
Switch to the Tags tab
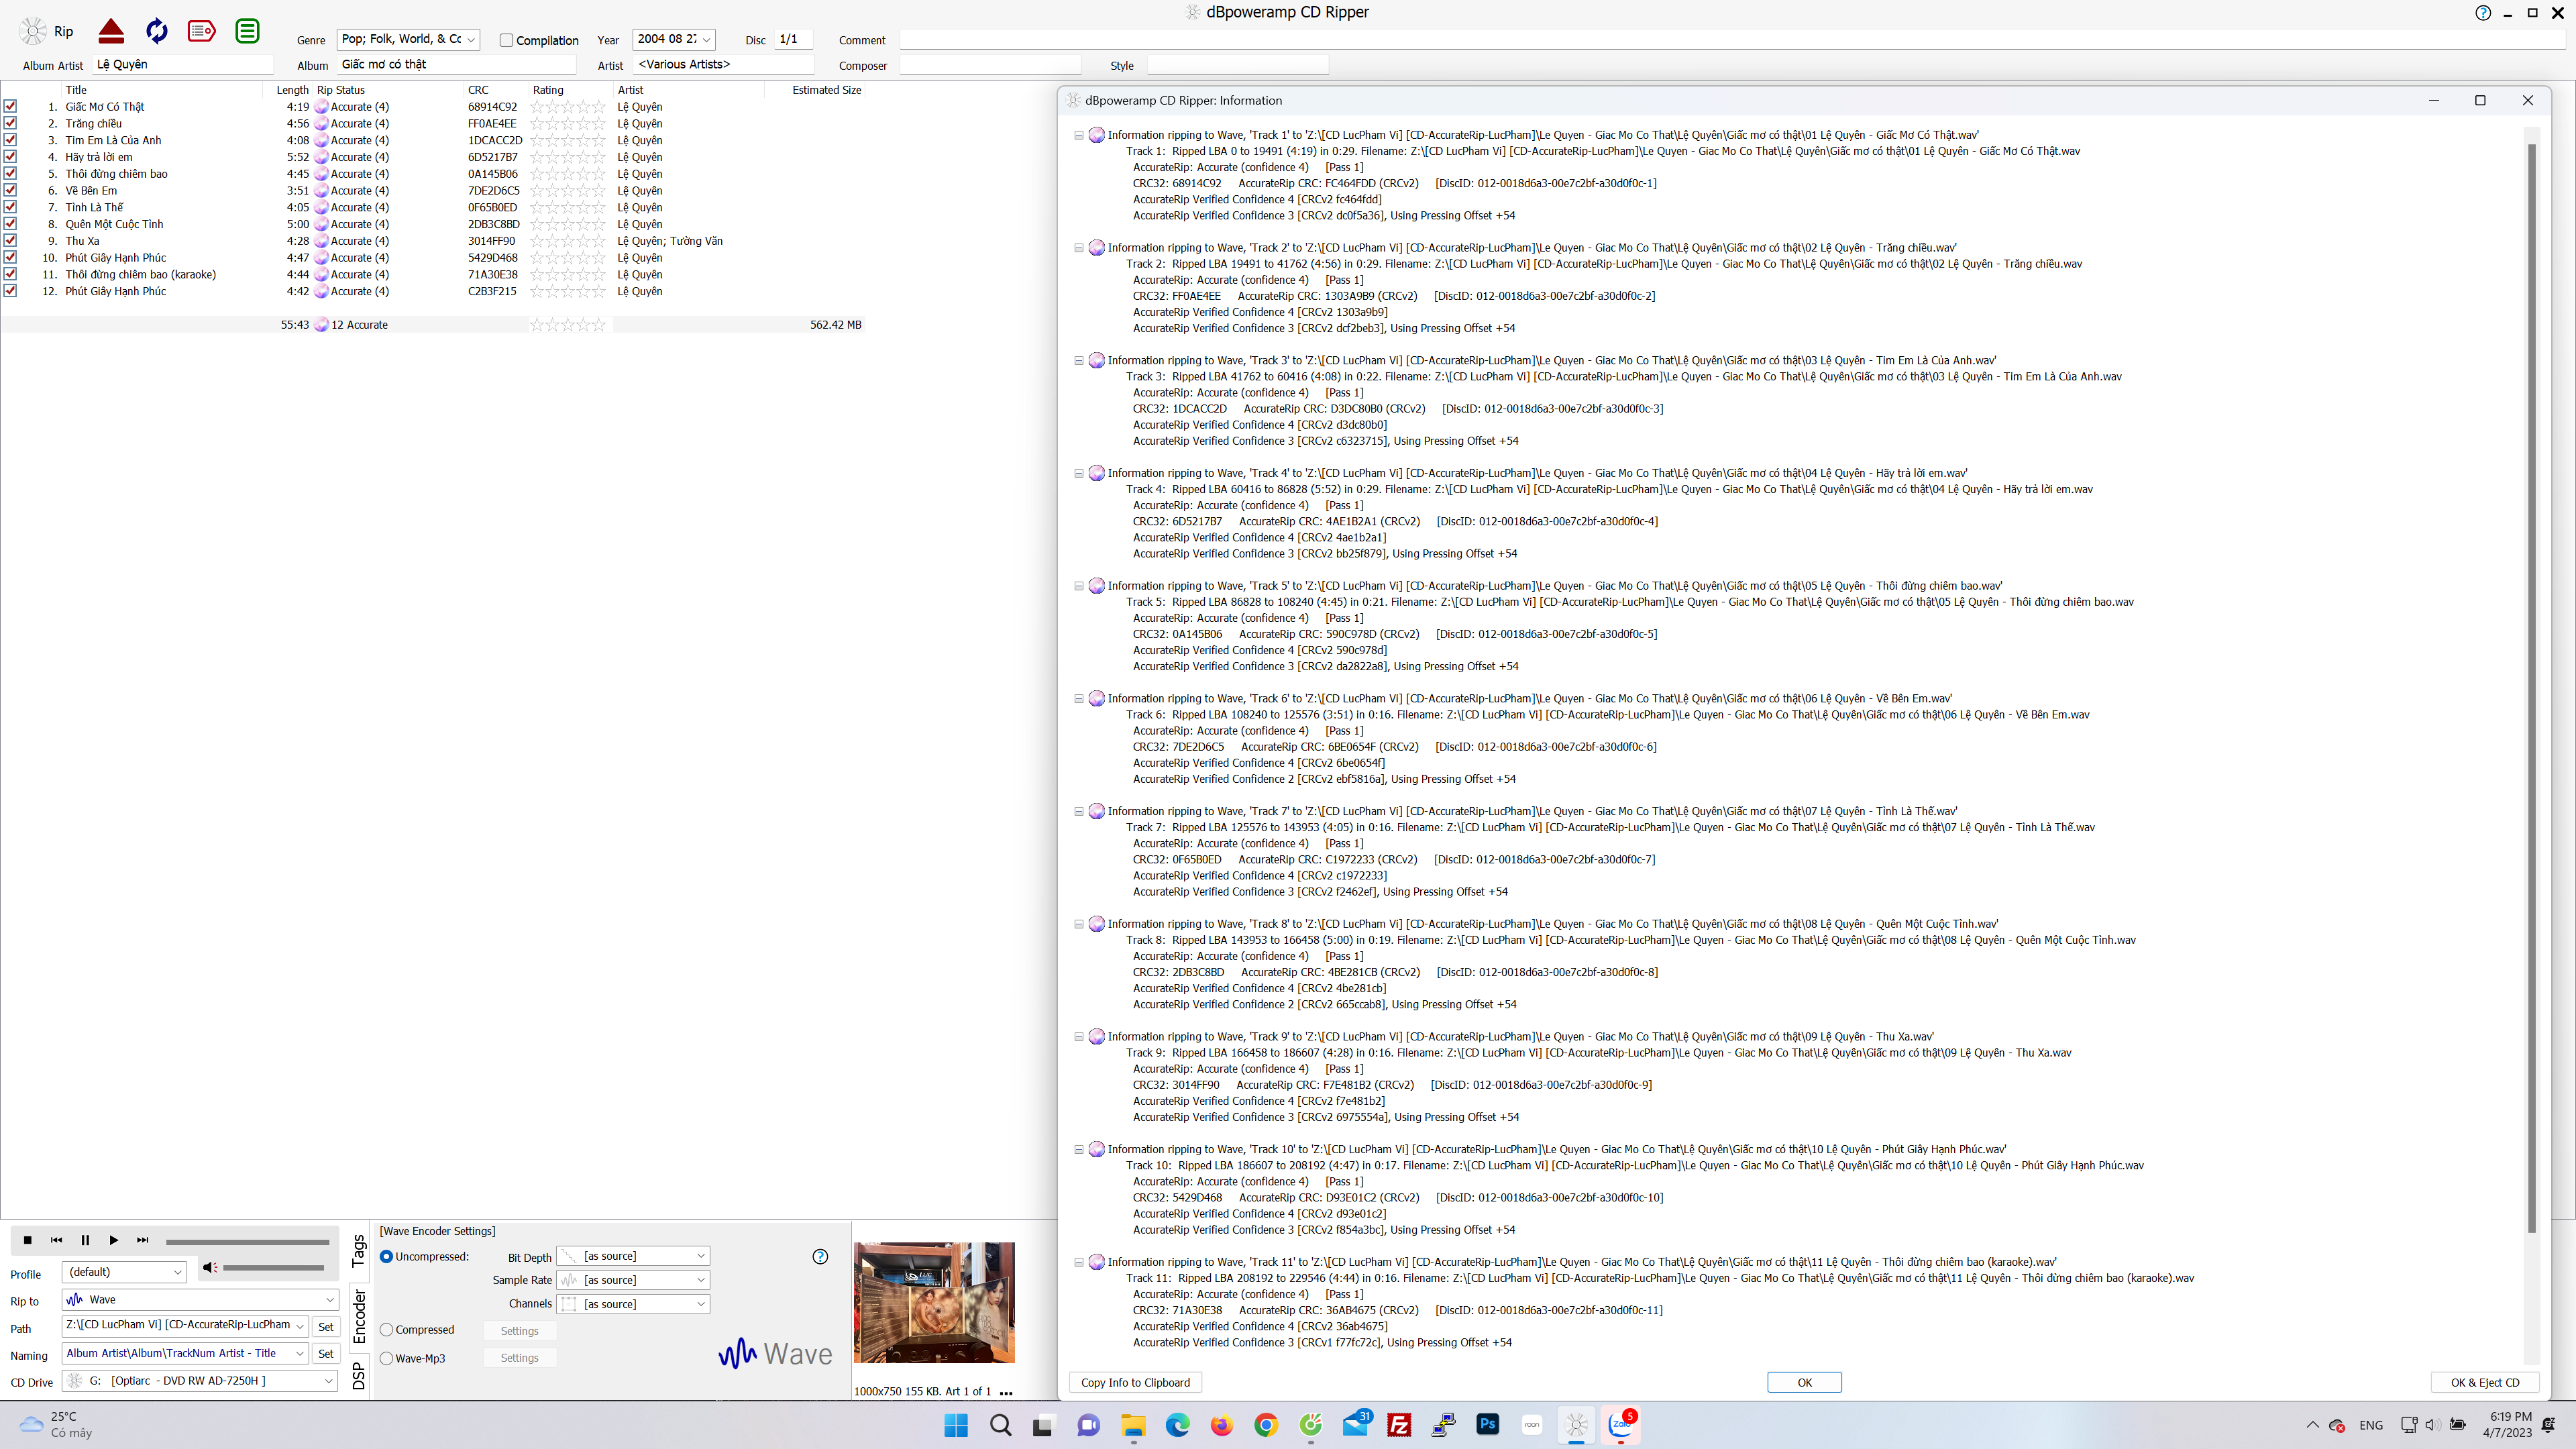click(x=359, y=1250)
